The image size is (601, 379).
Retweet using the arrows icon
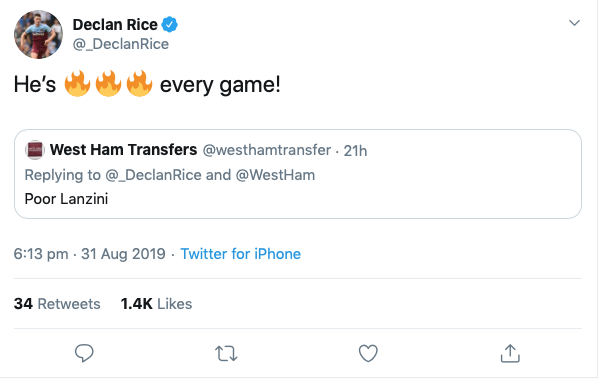point(226,353)
